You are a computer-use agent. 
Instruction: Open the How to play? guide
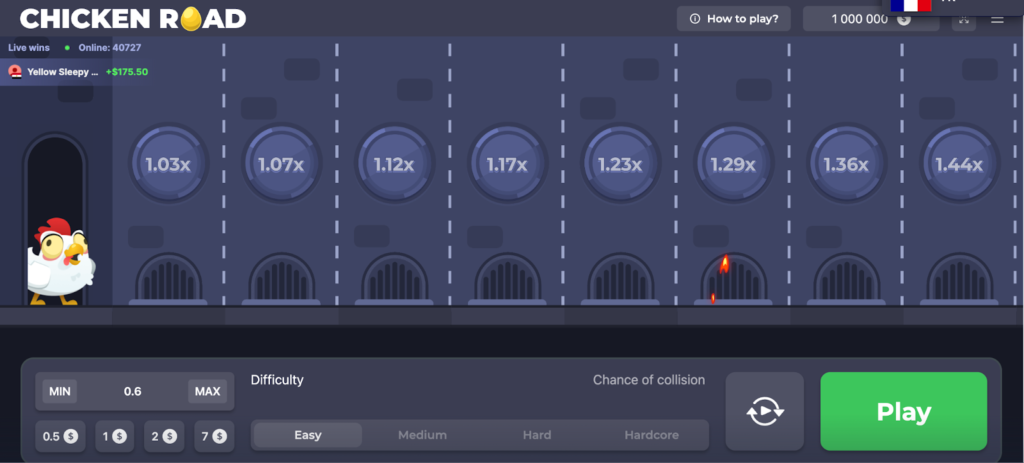coord(735,19)
